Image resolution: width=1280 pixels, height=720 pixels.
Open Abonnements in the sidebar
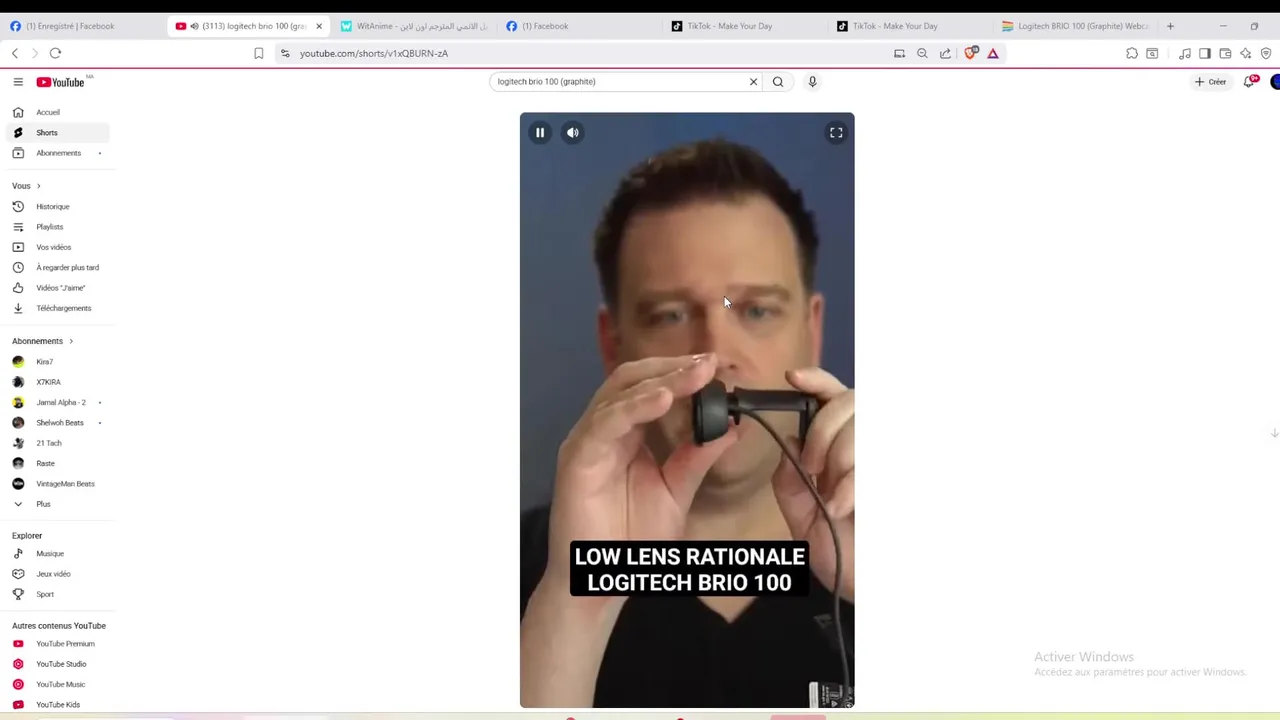click(58, 153)
